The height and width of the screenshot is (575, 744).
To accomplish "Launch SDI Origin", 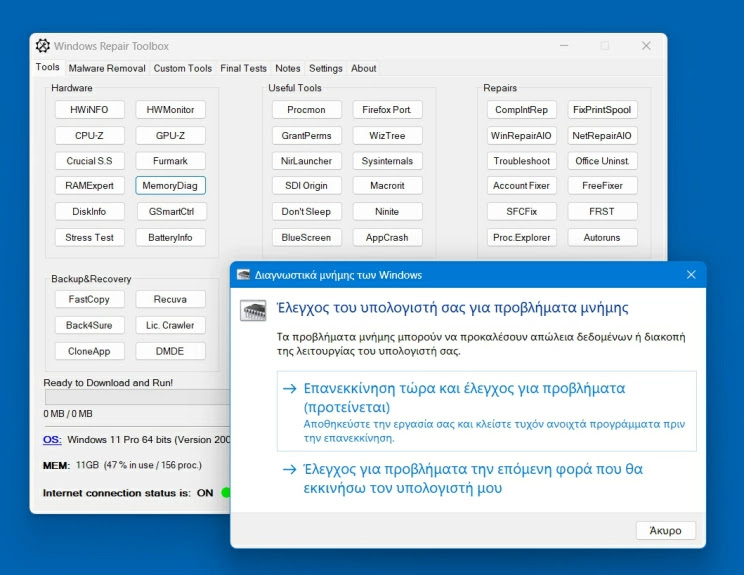I will pyautogui.click(x=307, y=185).
